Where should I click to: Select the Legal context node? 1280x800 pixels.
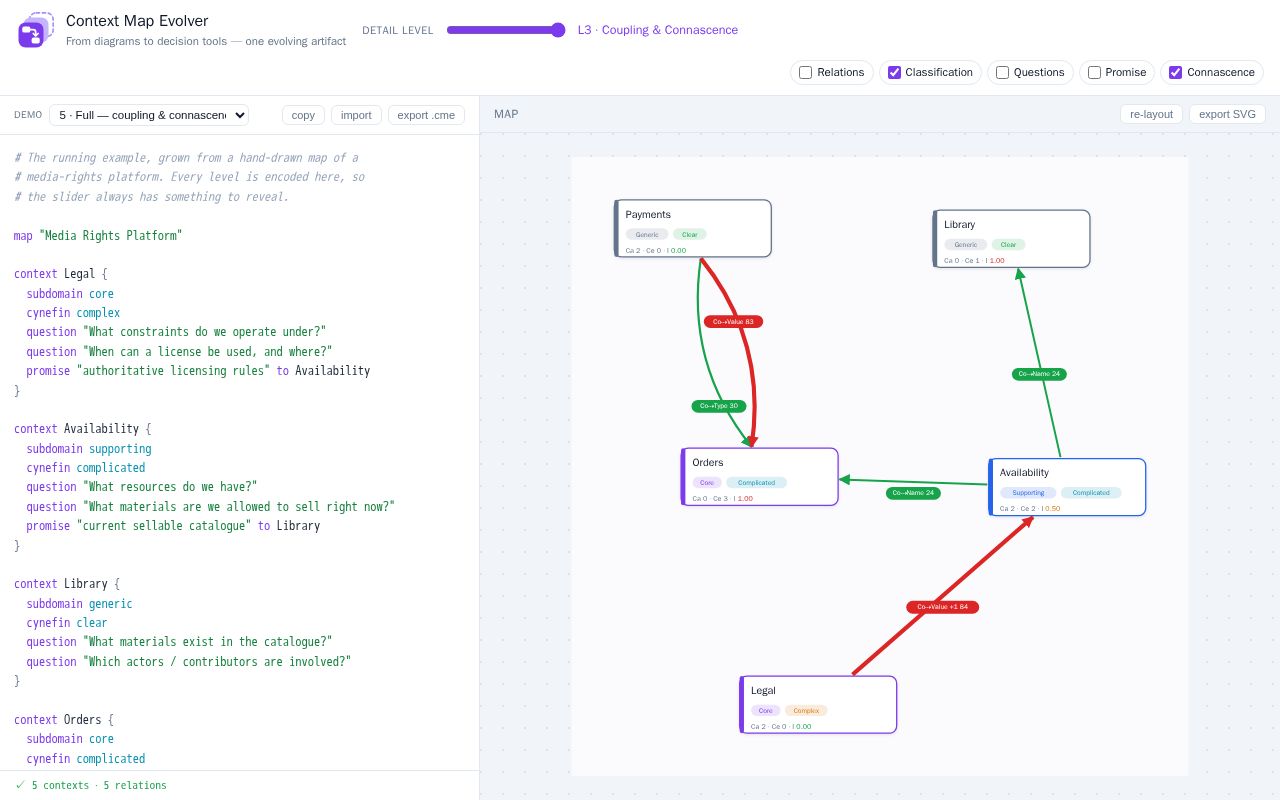click(x=818, y=705)
